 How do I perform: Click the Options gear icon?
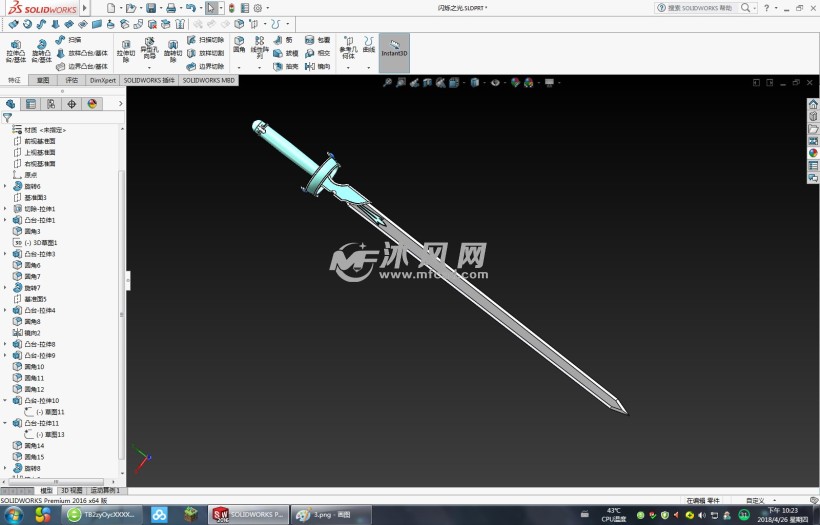pyautogui.click(x=258, y=8)
